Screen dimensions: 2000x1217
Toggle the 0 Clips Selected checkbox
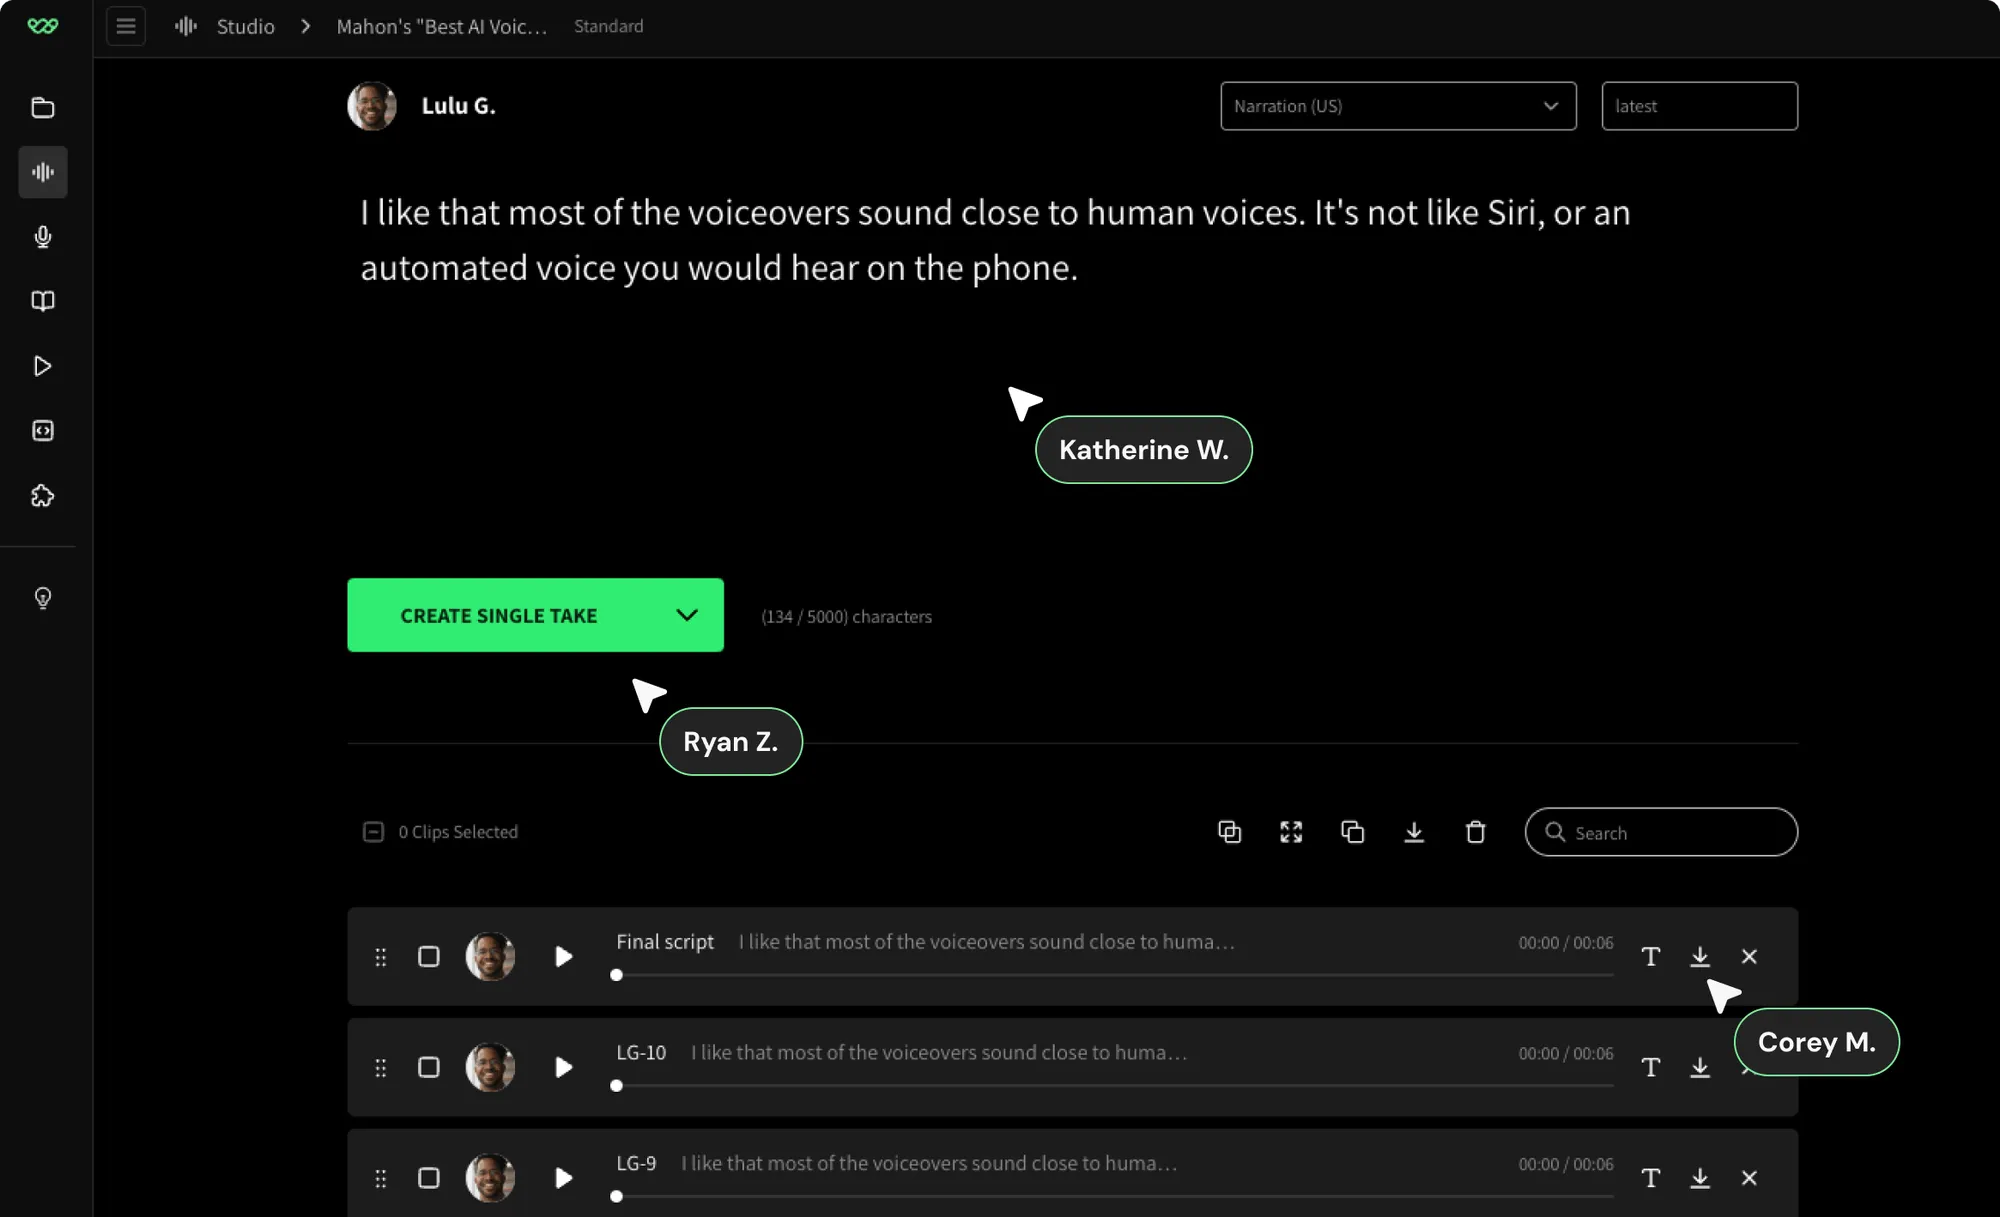tap(373, 832)
